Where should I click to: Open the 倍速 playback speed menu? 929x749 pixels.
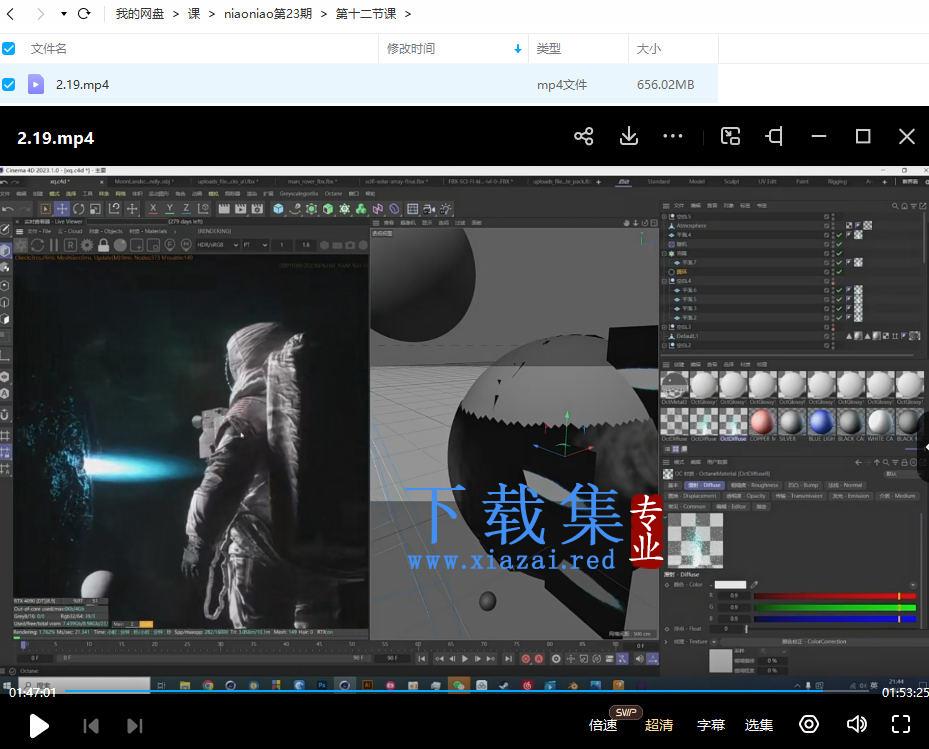coord(603,725)
